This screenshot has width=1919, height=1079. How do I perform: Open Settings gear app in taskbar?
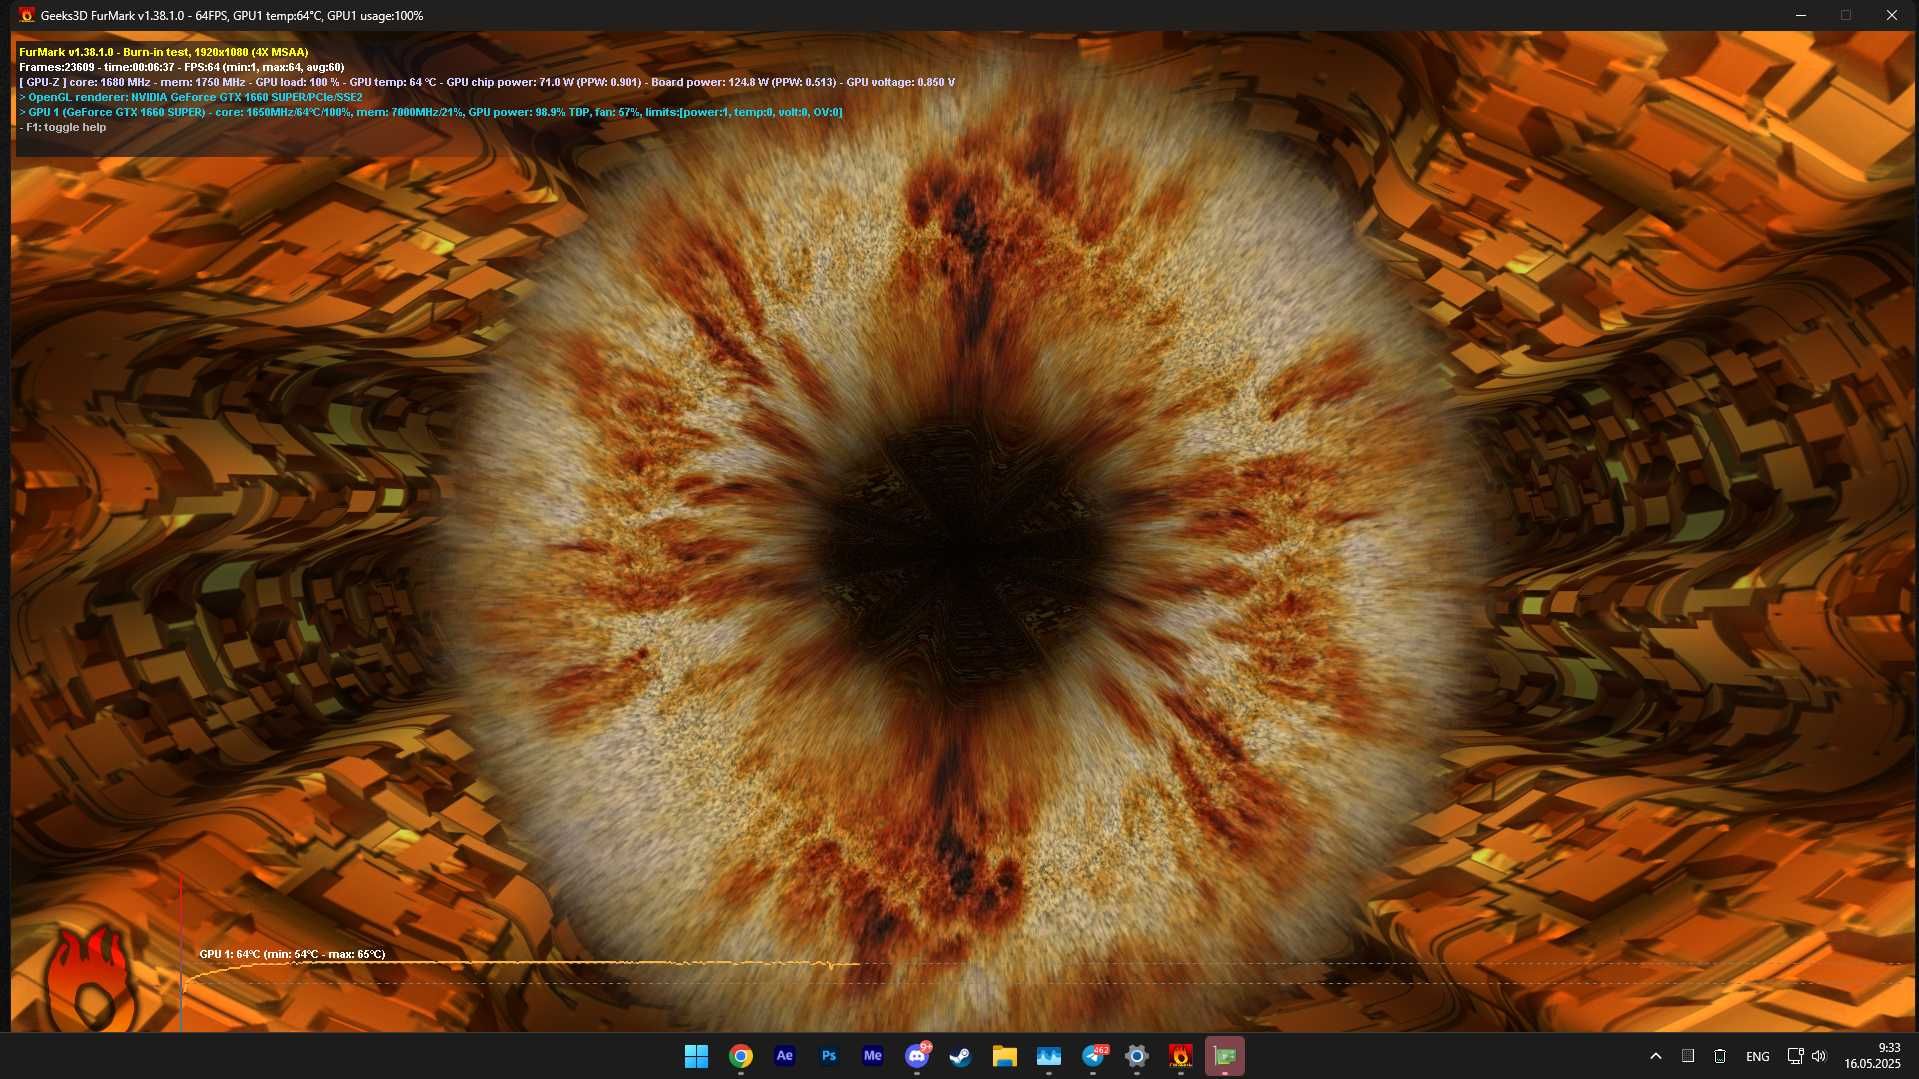tap(1136, 1056)
